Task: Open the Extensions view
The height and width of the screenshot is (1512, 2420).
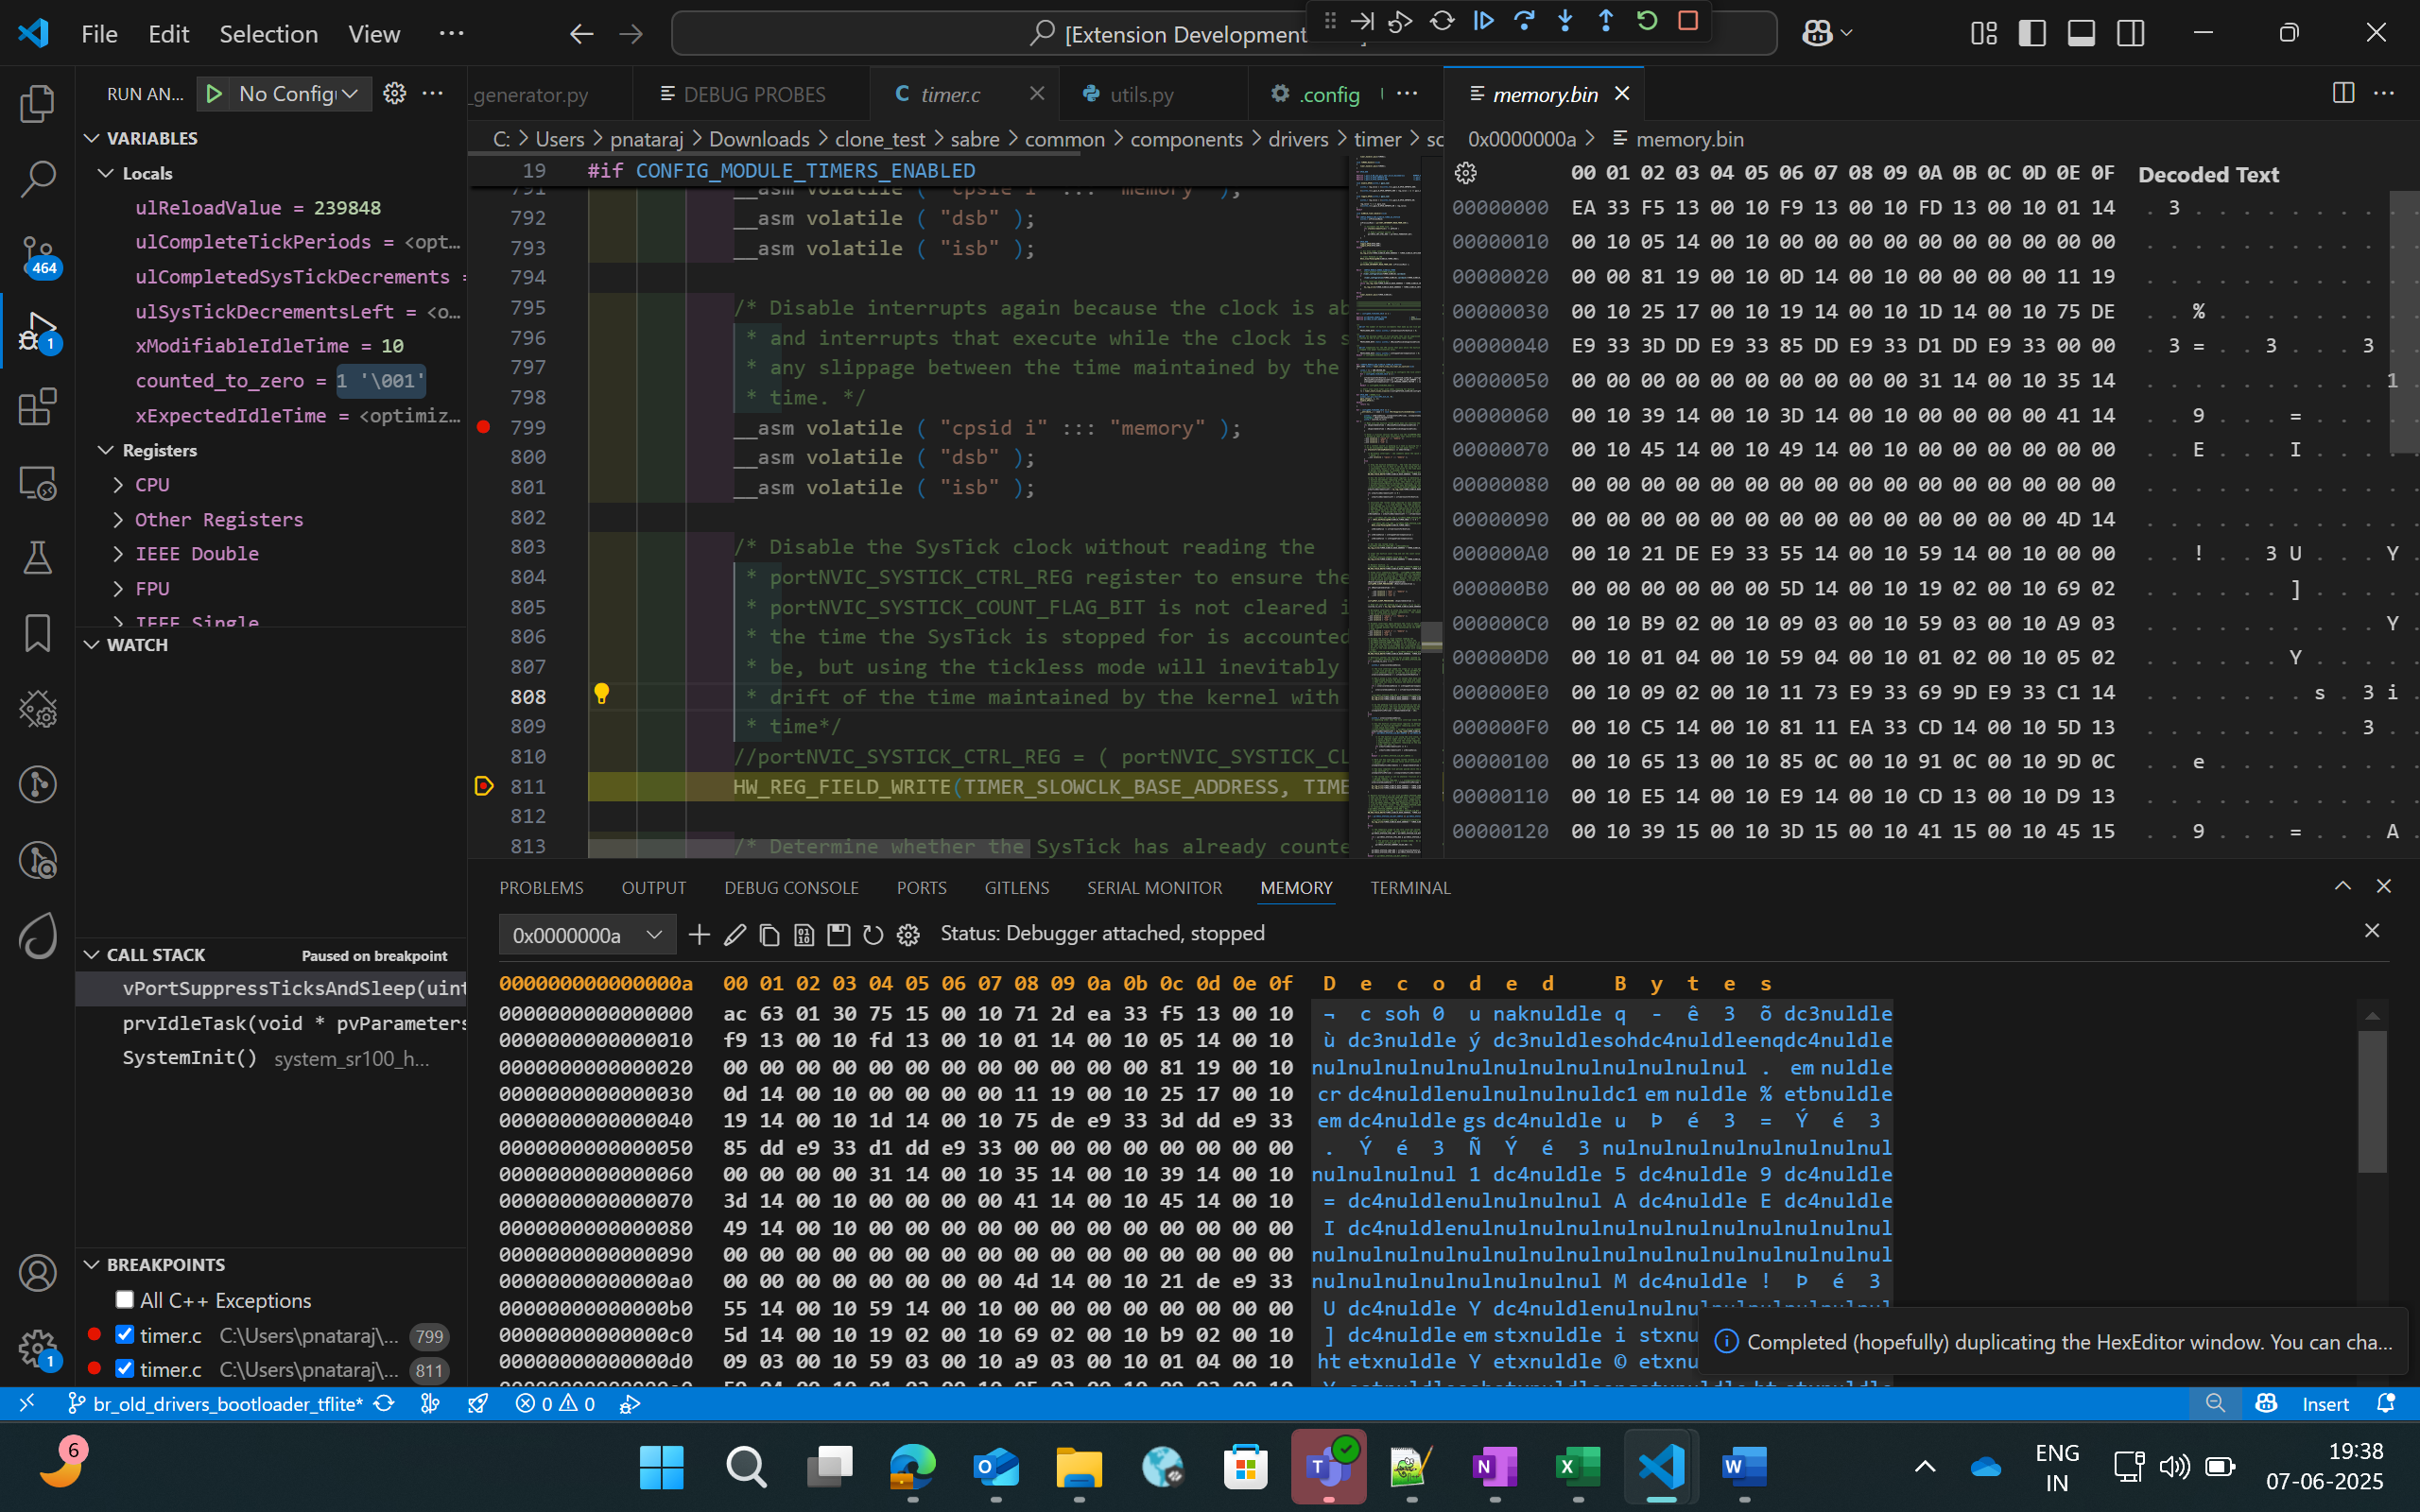Action: (x=37, y=407)
